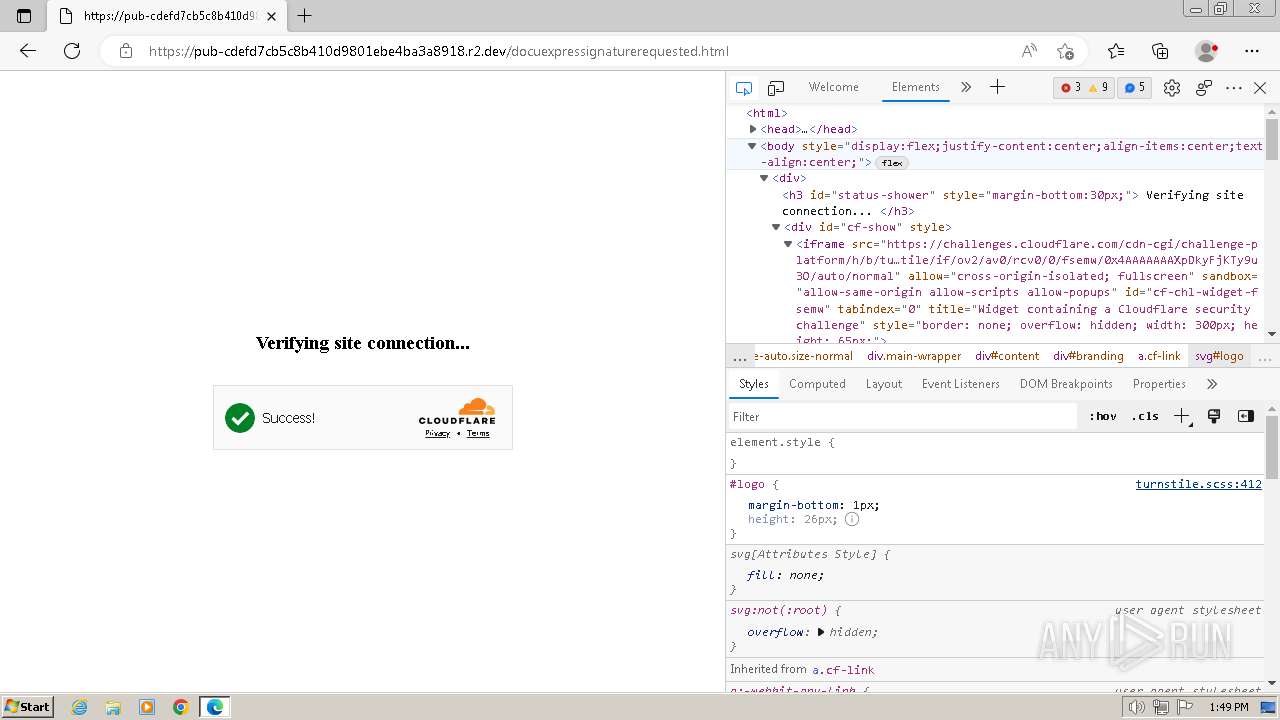This screenshot has height=720, width=1280.
Task: Toggle the .cls classes panel
Action: [1145, 417]
